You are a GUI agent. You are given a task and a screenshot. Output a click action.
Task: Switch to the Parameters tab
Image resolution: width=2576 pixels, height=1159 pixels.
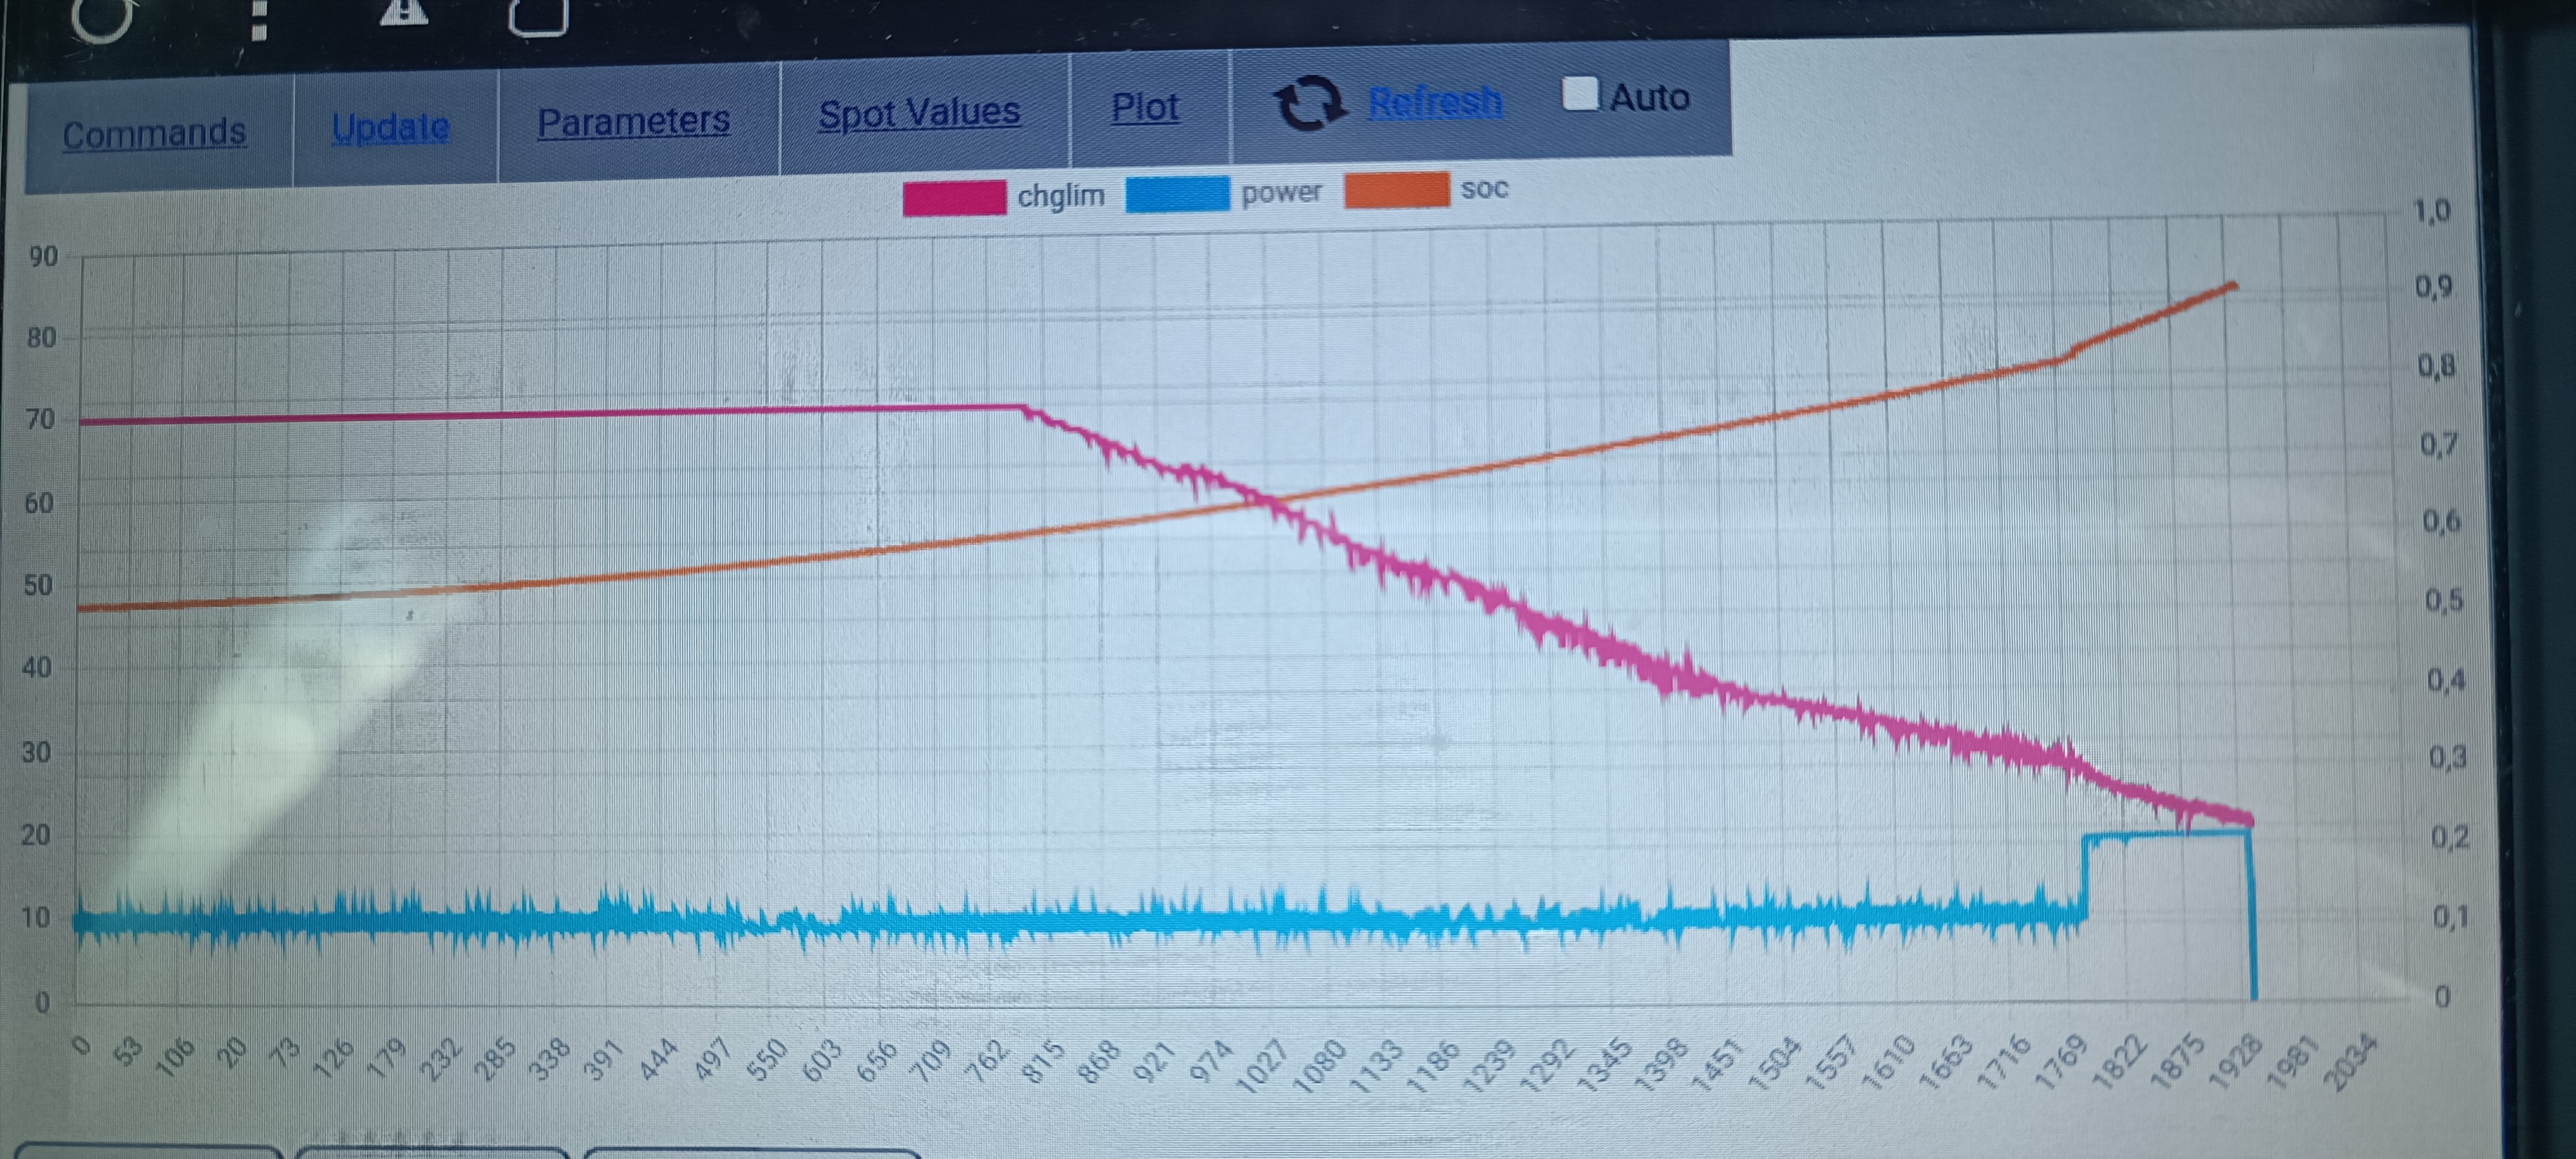click(633, 121)
